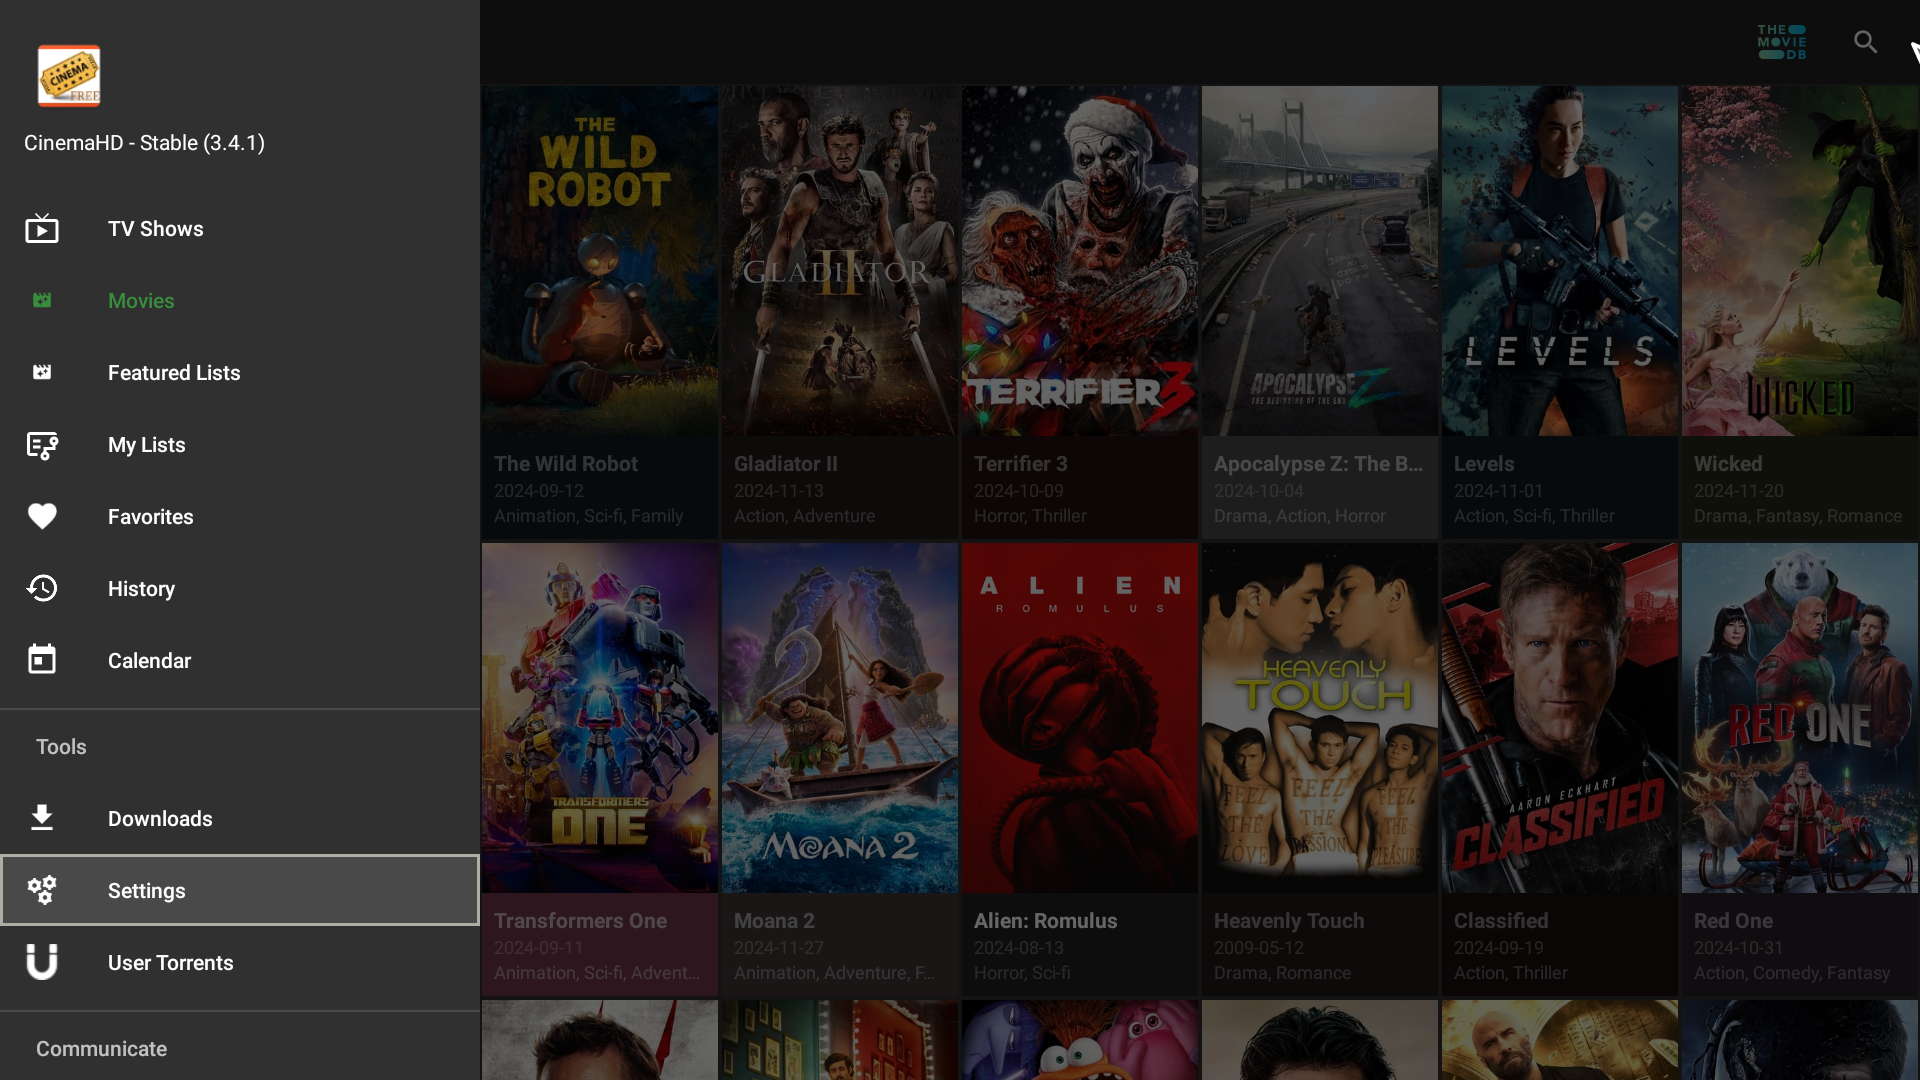Click the "Horror, Sci-fi" genre text
1920x1080 pixels.
tap(1022, 973)
